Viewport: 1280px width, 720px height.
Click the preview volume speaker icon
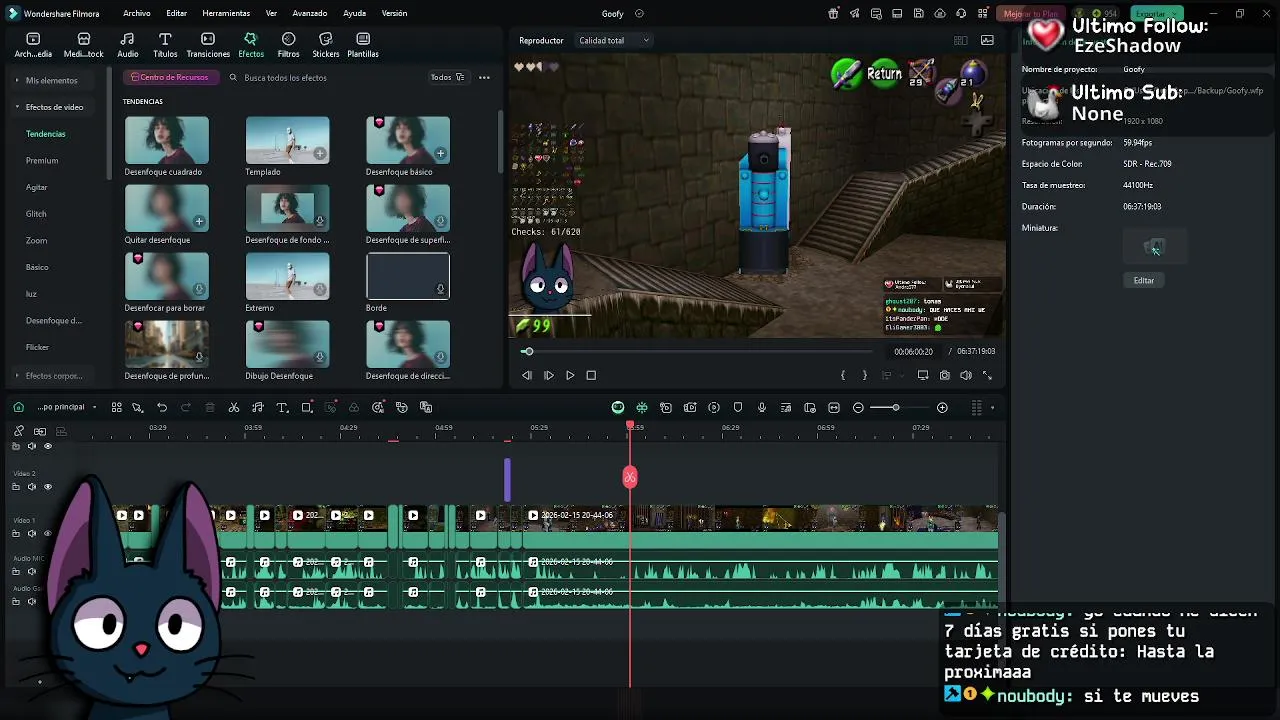(x=966, y=375)
